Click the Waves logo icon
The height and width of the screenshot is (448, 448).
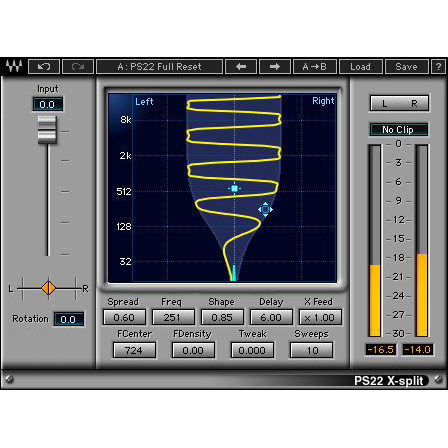click(15, 66)
